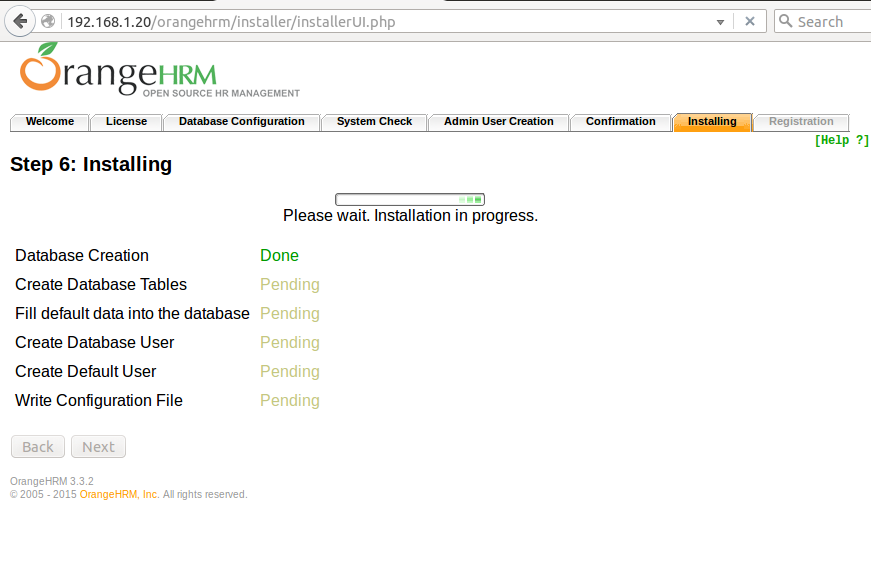Click the globe site identity icon
The image size is (871, 585).
click(48, 22)
